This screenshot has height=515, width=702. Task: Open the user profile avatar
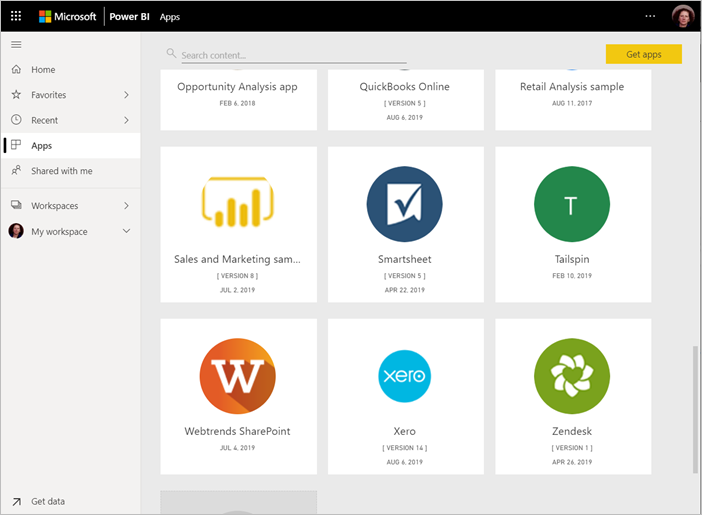(x=683, y=16)
